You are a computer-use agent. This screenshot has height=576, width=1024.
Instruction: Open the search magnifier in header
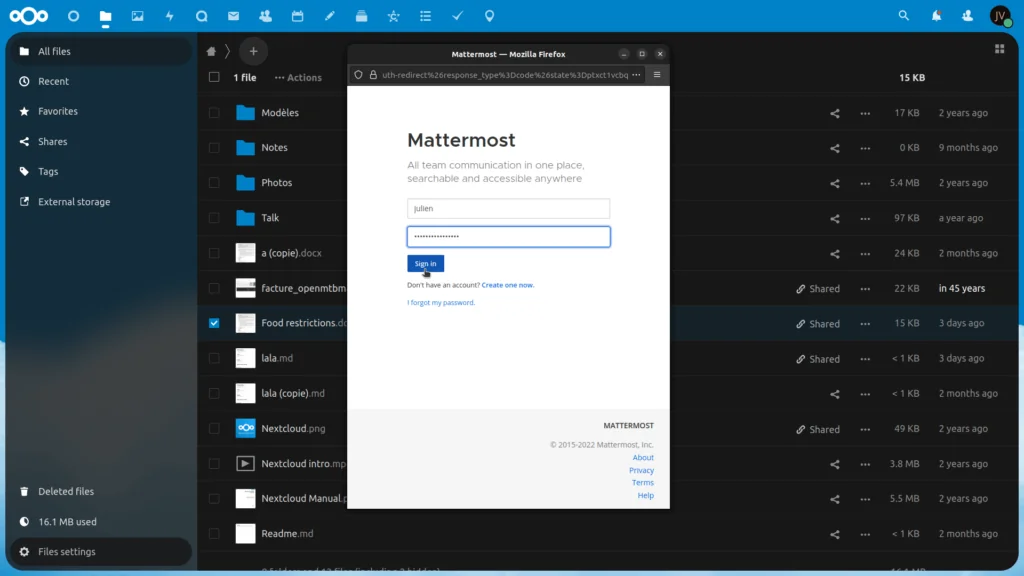click(903, 16)
